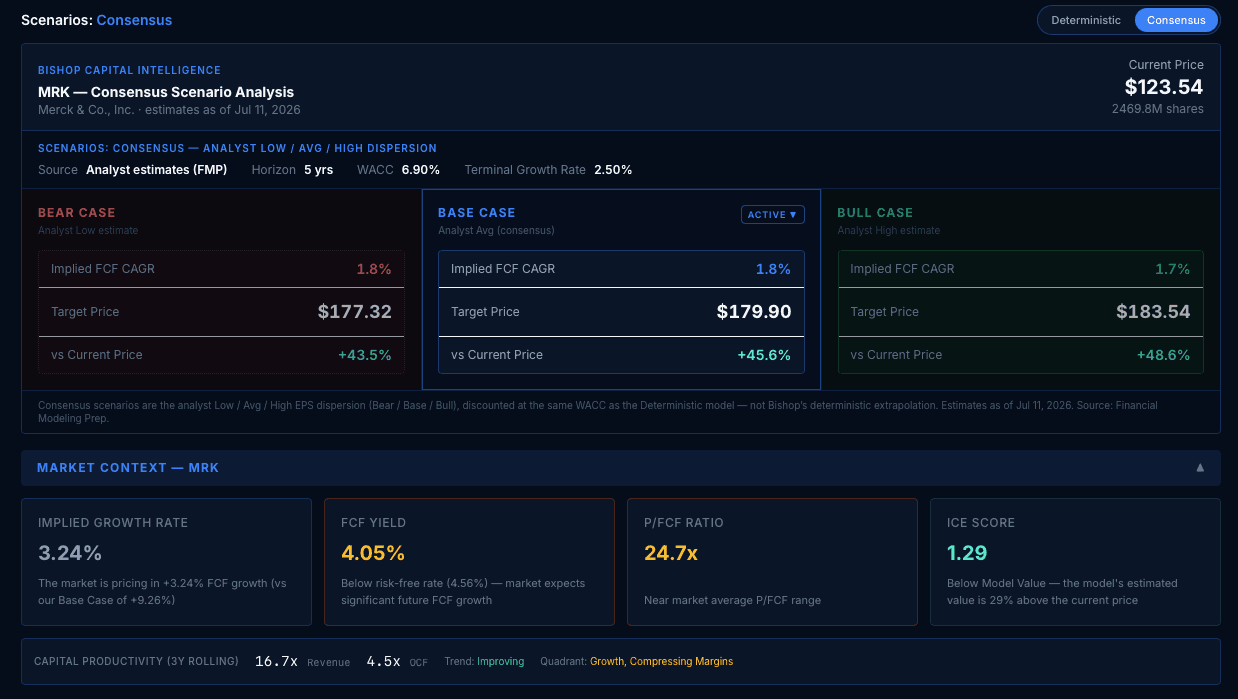Click the Growth, Compressing Margins quadrant text
Image resolution: width=1238 pixels, height=699 pixels.
coord(661,662)
